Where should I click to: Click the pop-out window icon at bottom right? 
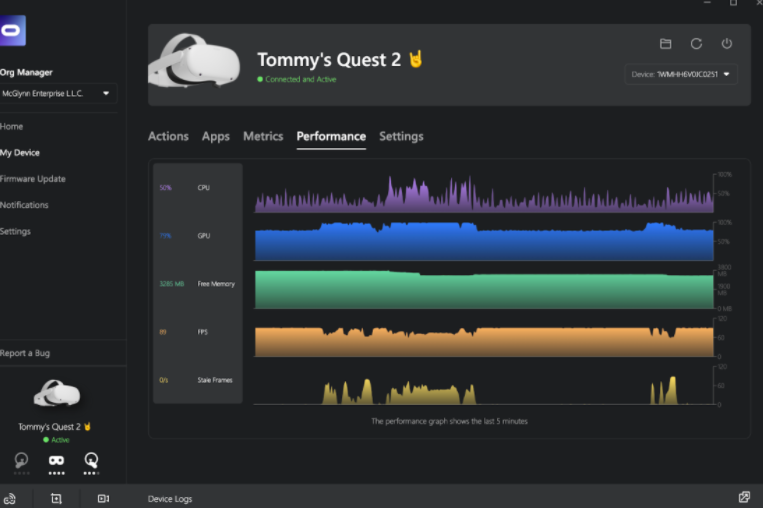pos(744,497)
